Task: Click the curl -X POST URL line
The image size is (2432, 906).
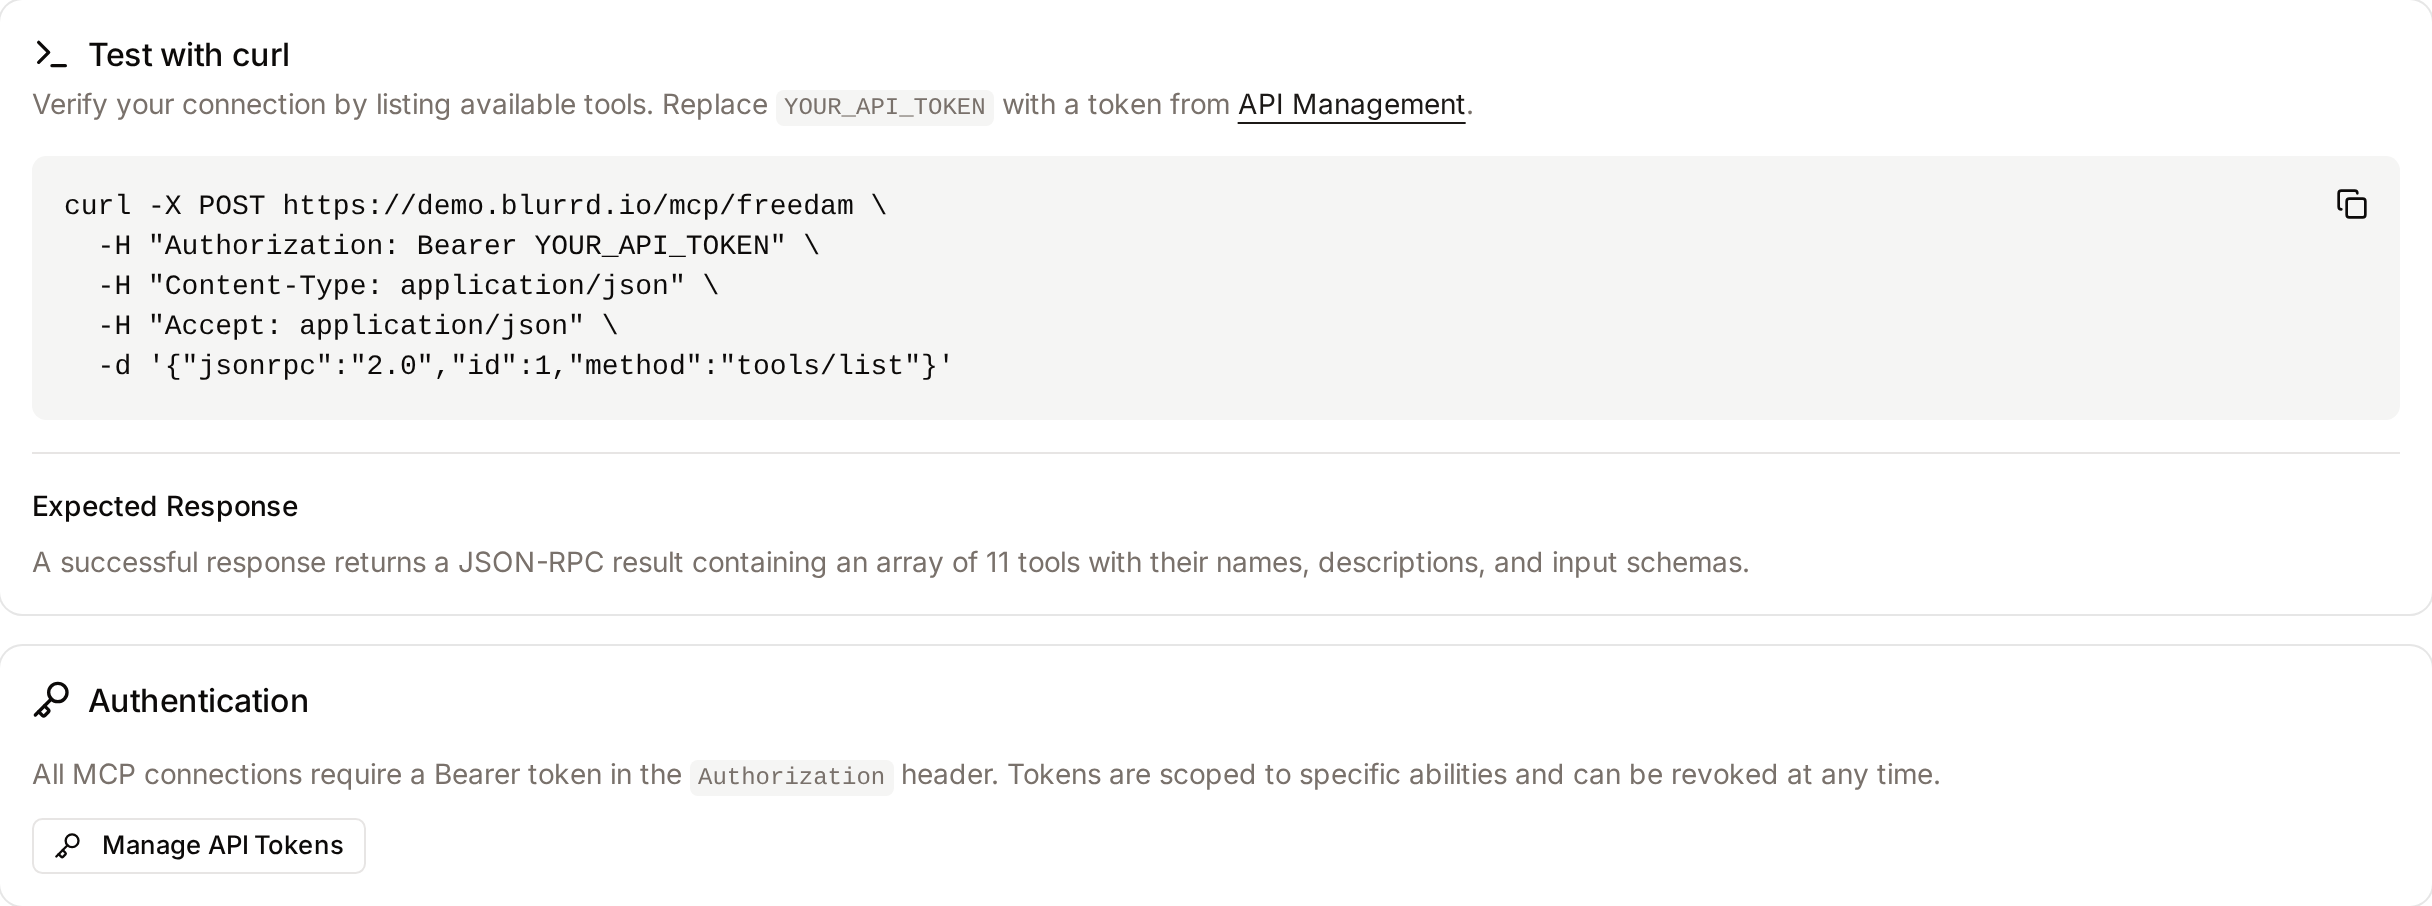Action: pyautogui.click(x=475, y=206)
